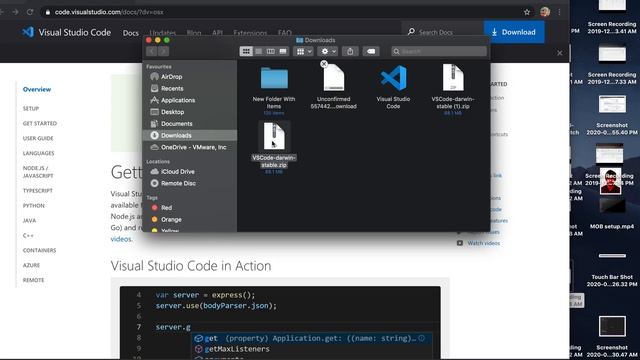The image size is (640, 360).
Task: Open JAVA docs section
Action: pos(29,220)
